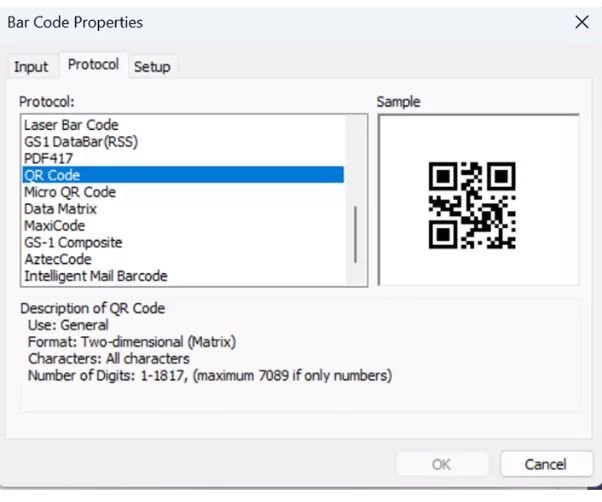The image size is (602, 502).
Task: Pick PDF417 from the protocol list
Action: coord(48,158)
